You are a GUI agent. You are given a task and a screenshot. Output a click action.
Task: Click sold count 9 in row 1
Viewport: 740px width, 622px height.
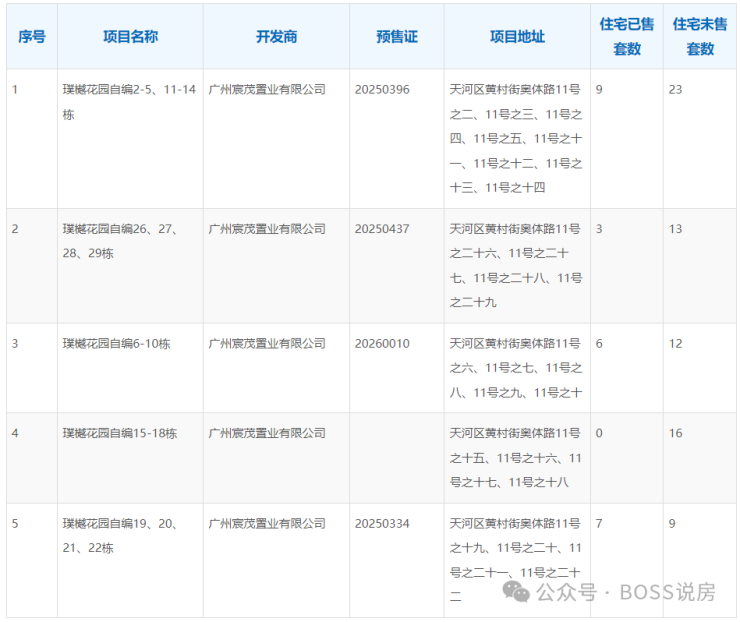coord(599,90)
